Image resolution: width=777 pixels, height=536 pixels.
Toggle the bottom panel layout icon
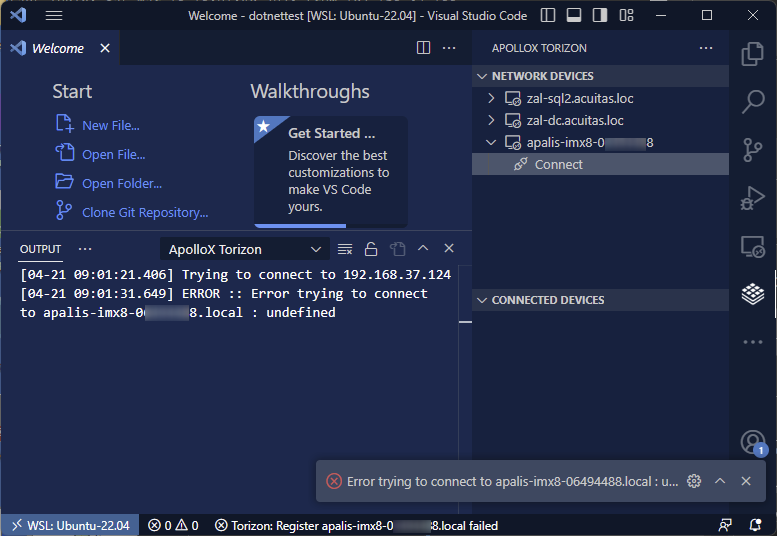pos(574,16)
